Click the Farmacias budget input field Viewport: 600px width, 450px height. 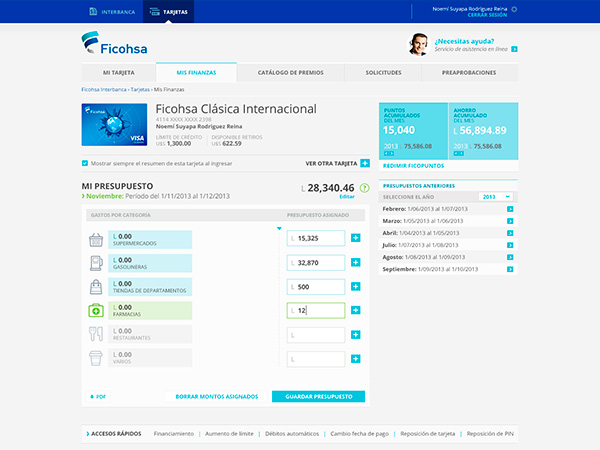point(316,310)
